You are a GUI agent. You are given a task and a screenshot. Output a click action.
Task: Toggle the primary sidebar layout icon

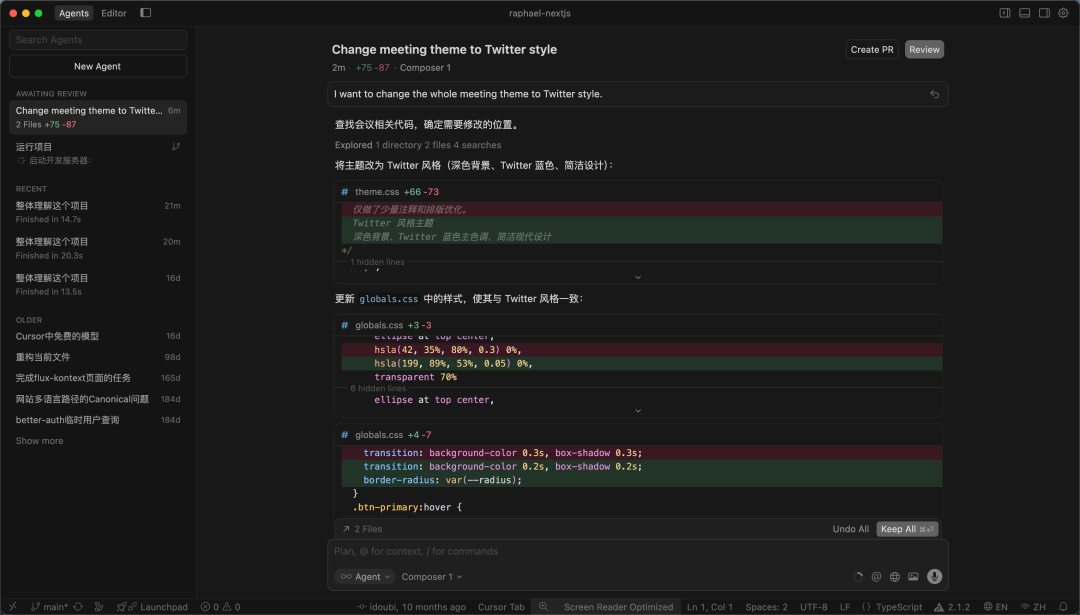click(1005, 12)
